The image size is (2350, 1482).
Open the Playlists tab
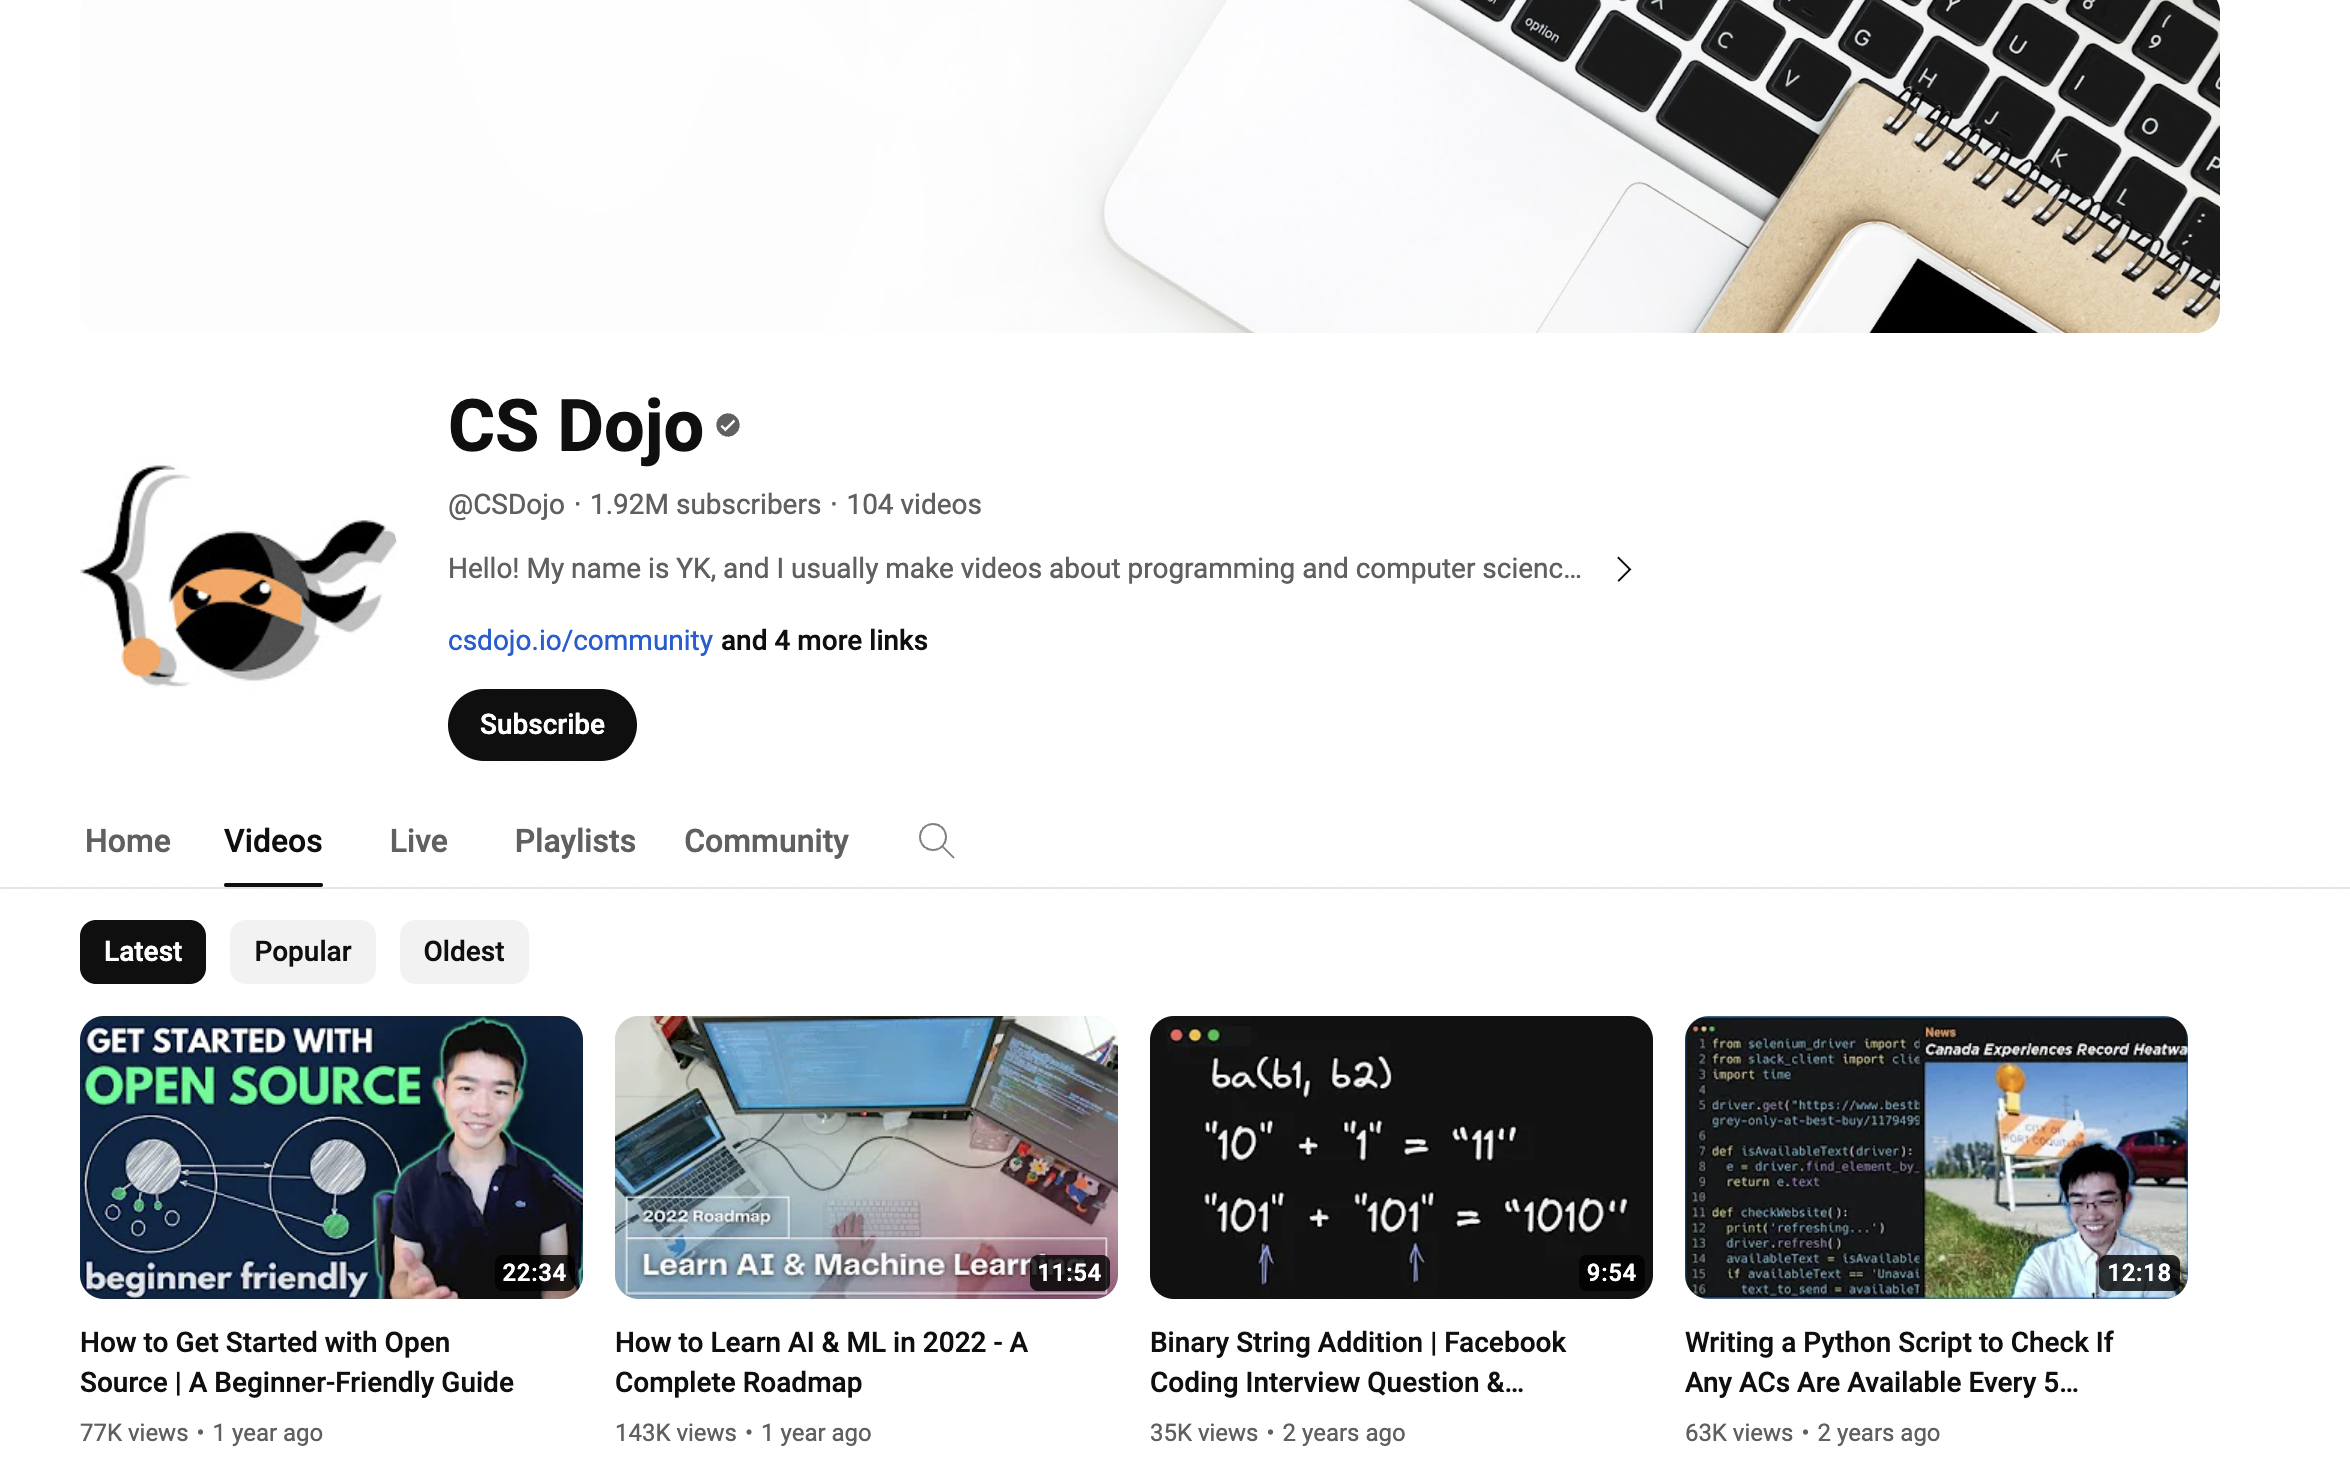tap(573, 842)
